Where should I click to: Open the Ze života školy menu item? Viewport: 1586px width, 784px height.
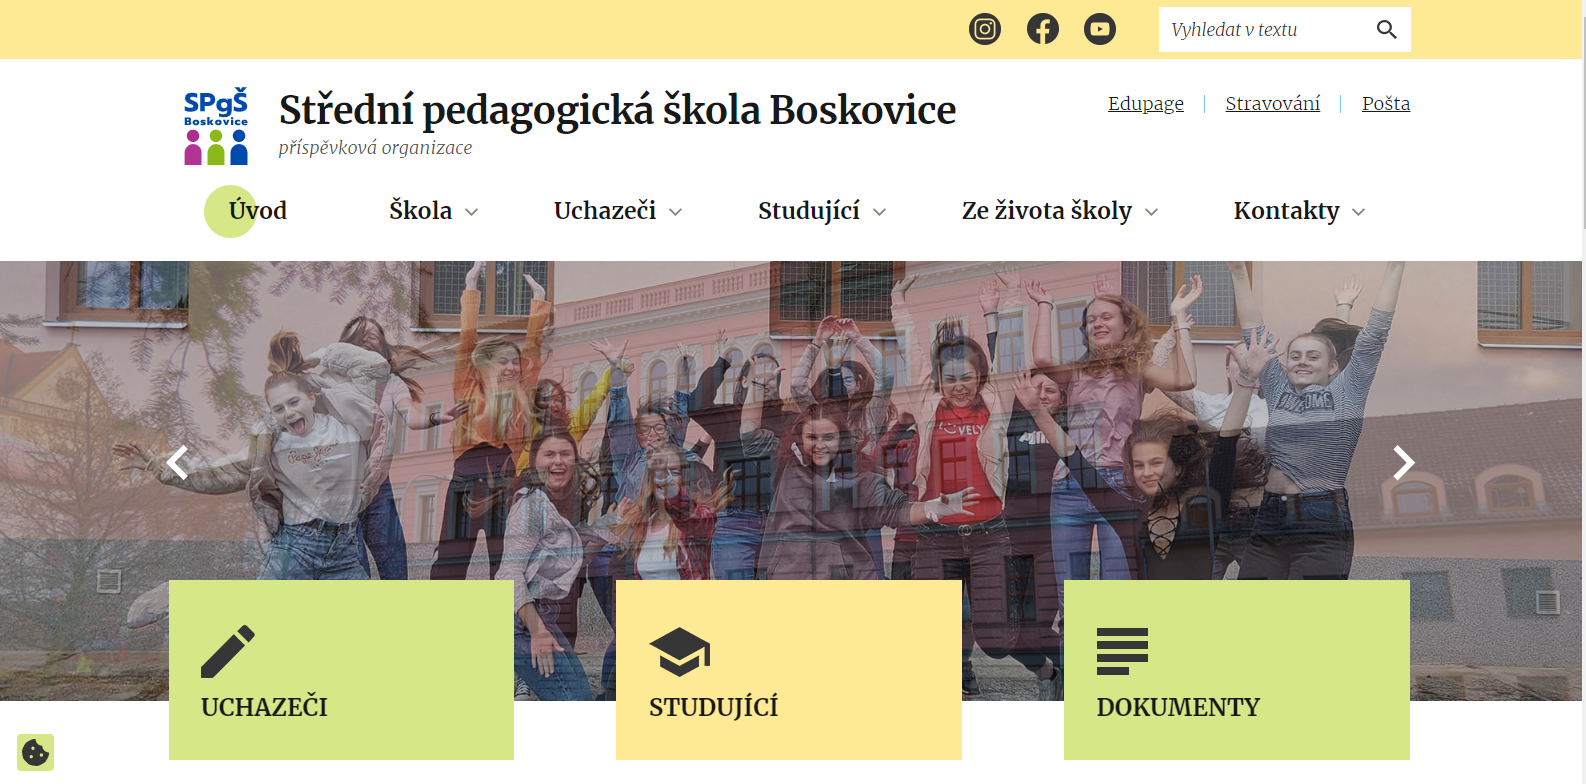tap(1047, 211)
